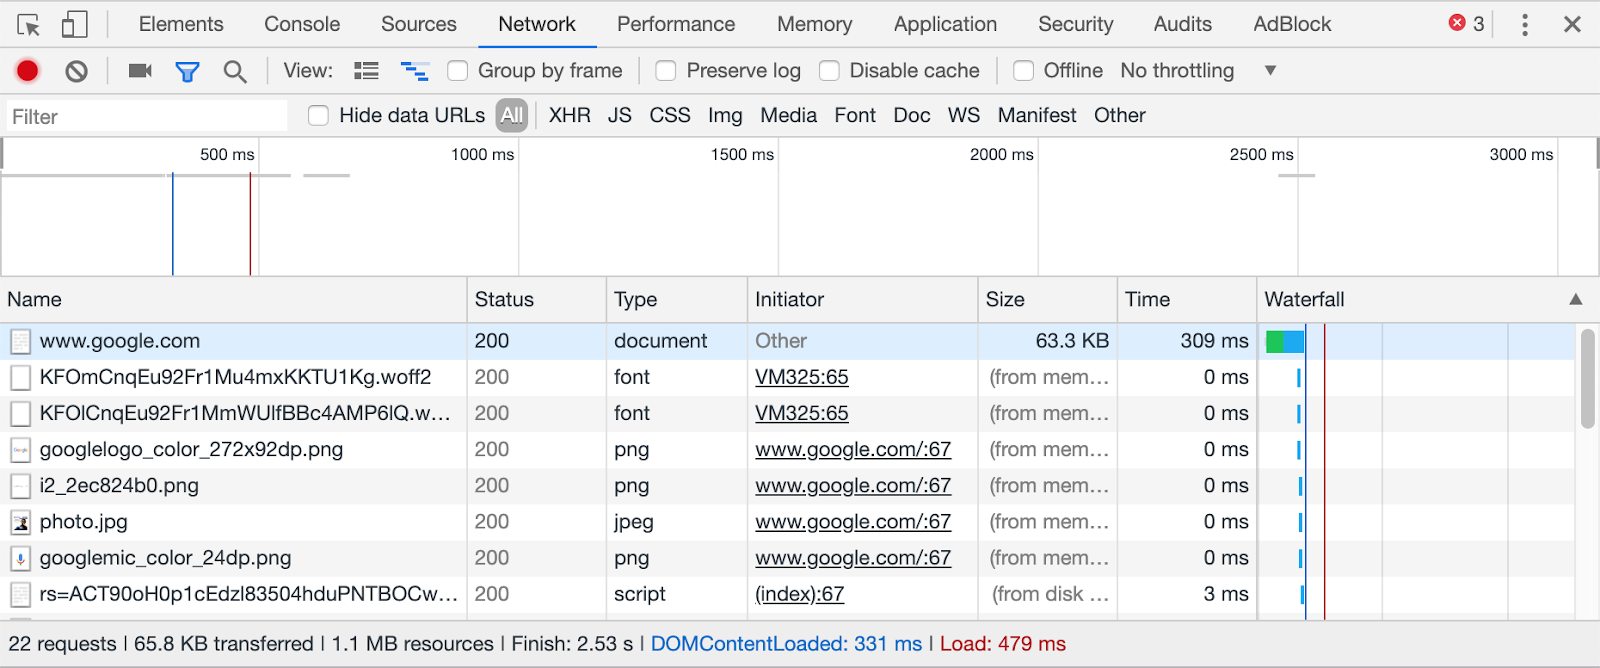Enable Group by frame checkbox

457,71
